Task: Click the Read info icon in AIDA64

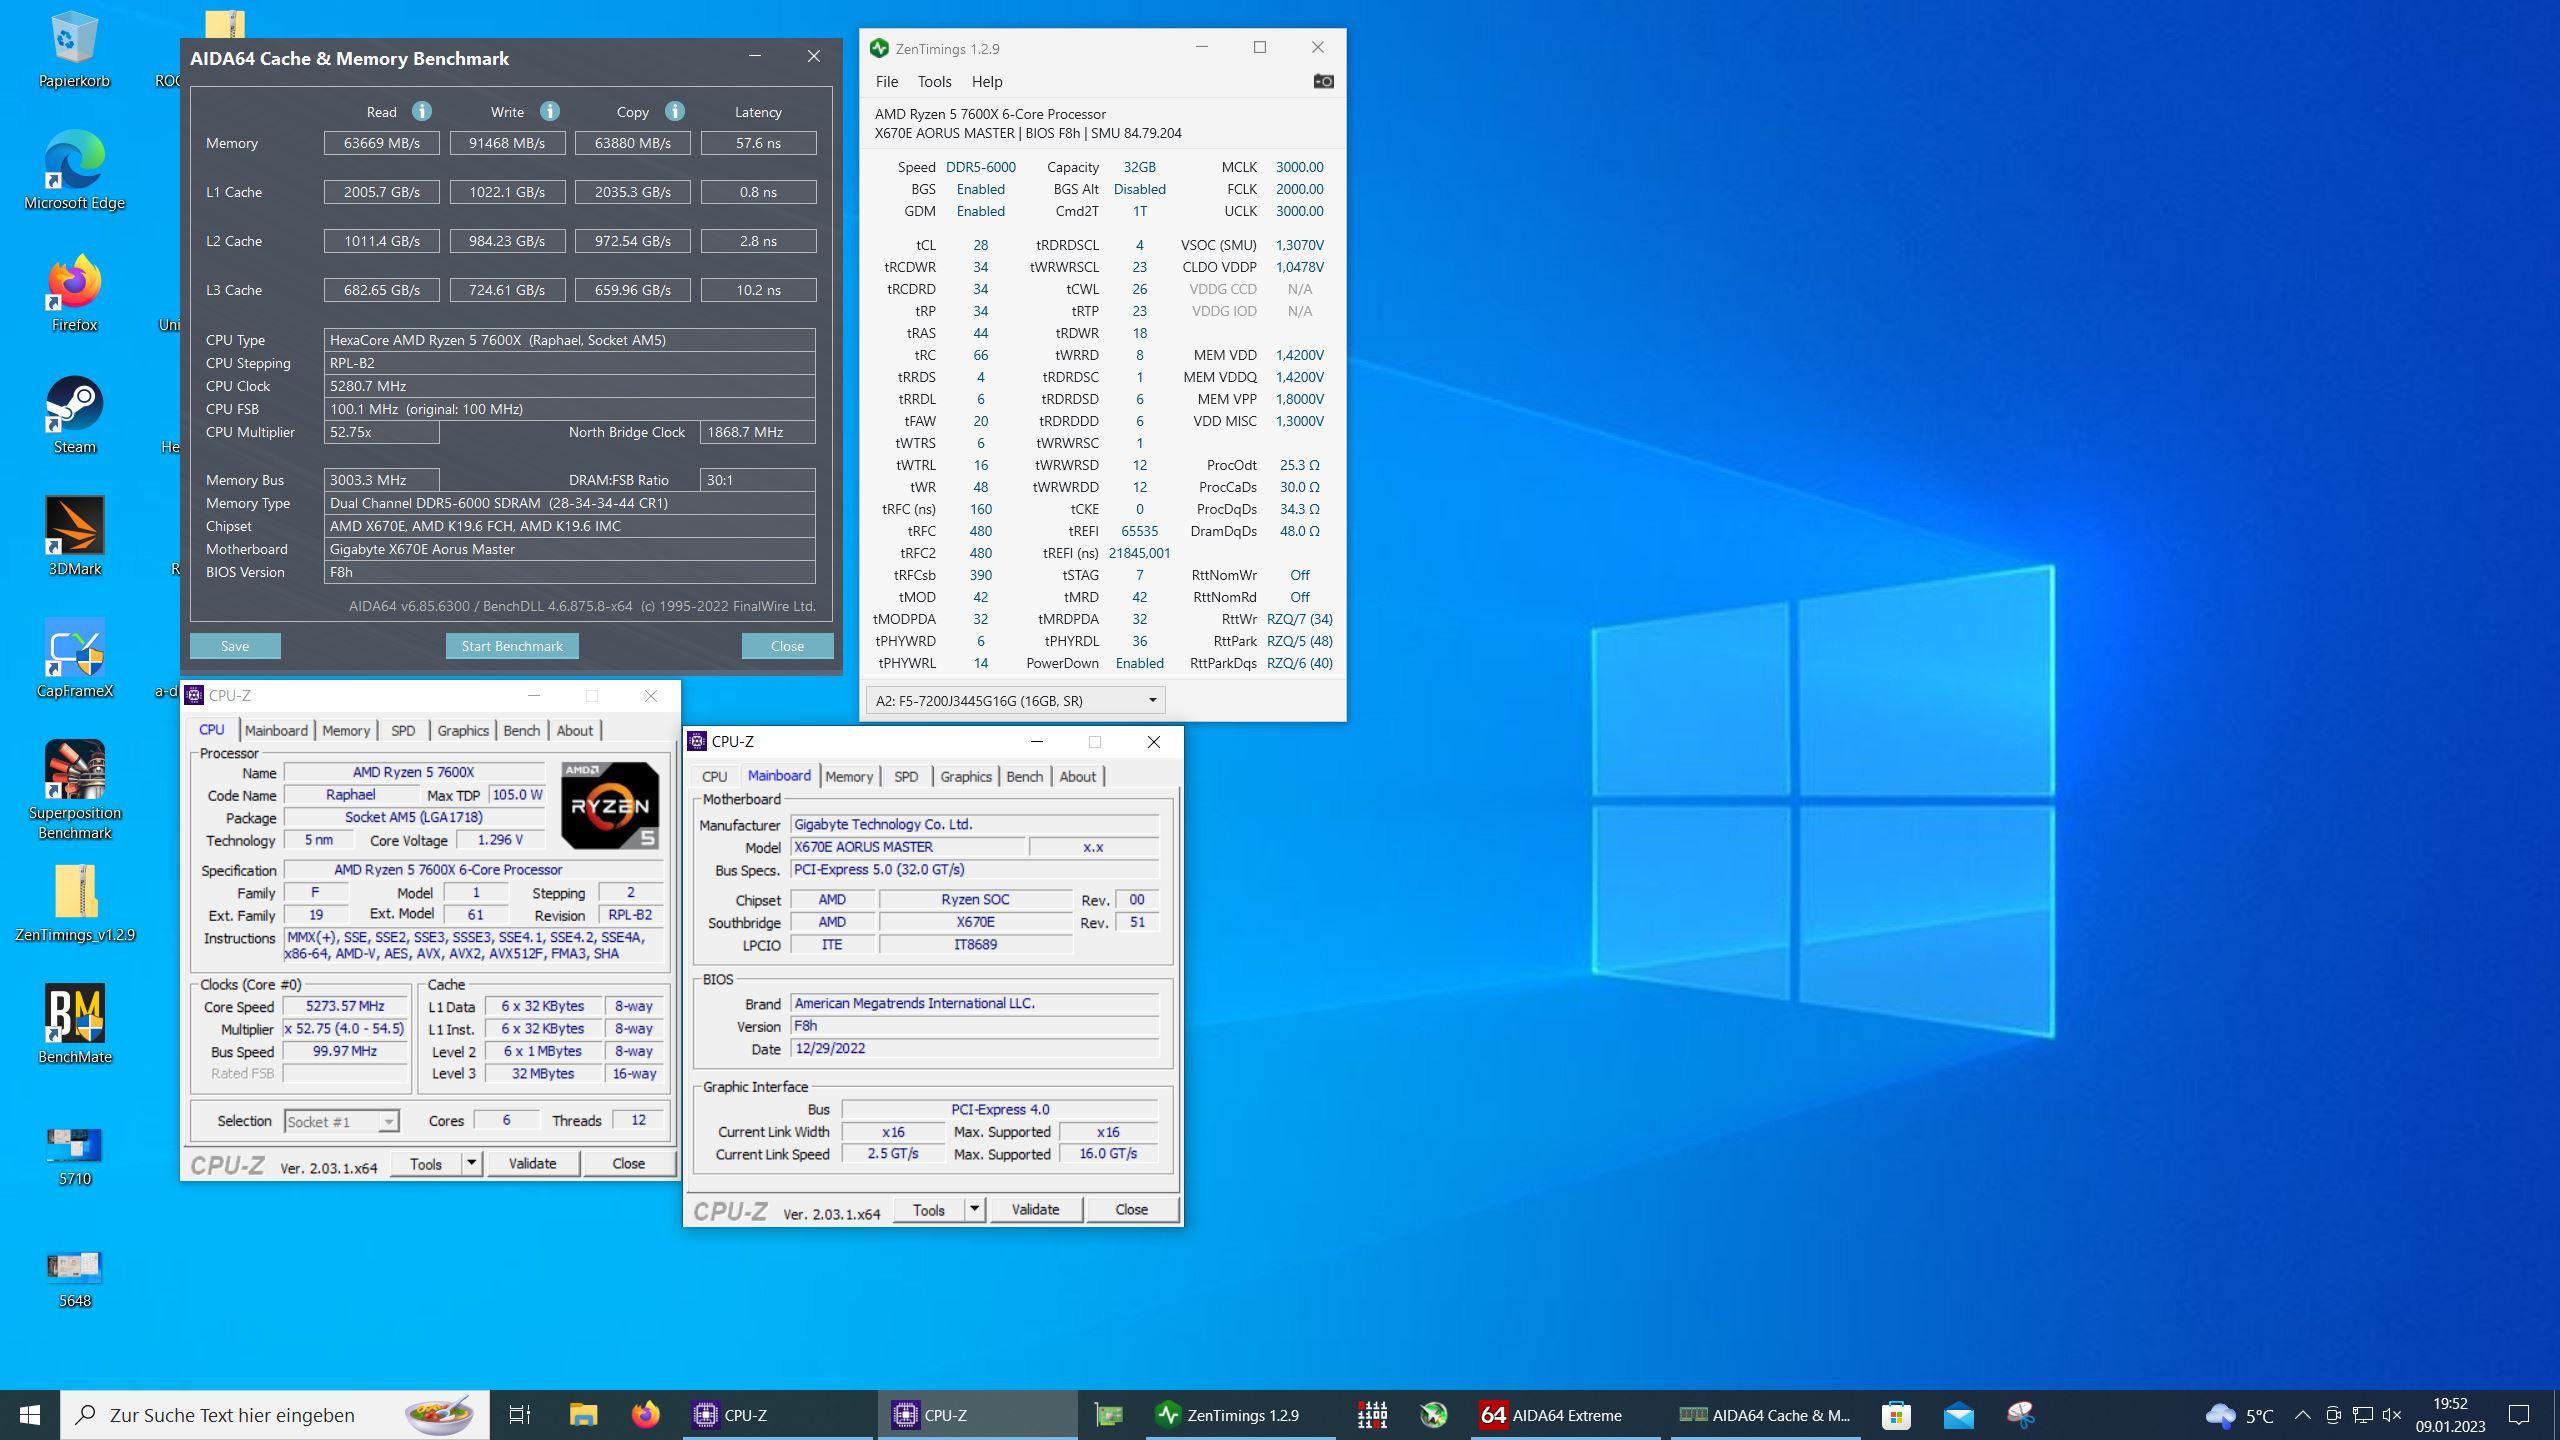Action: pos(422,111)
